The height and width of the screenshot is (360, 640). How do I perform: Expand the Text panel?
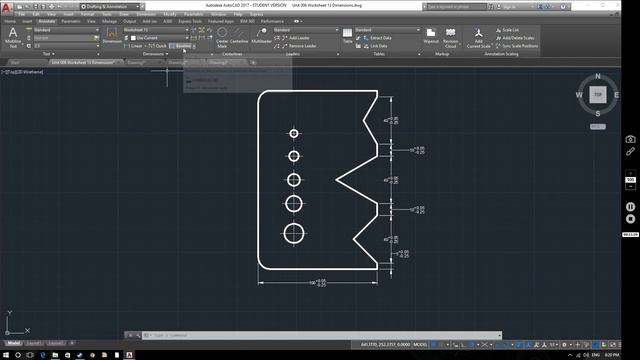[49, 54]
